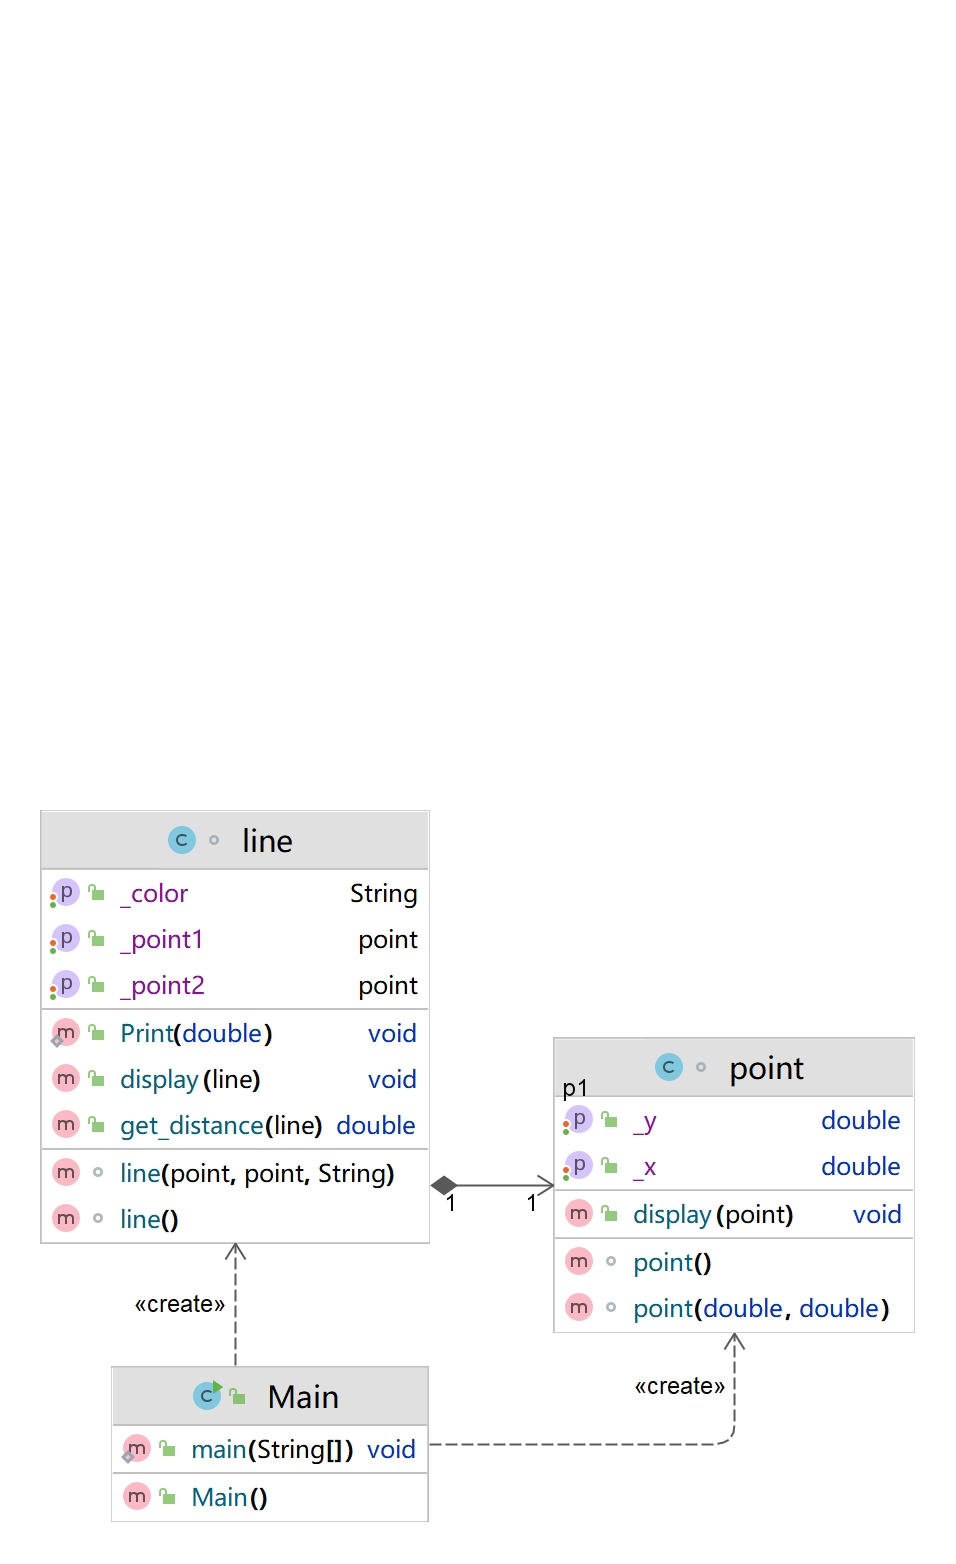The height and width of the screenshot is (1564, 956).
Task: Click the method icon next to point()
Action: pos(579,1261)
